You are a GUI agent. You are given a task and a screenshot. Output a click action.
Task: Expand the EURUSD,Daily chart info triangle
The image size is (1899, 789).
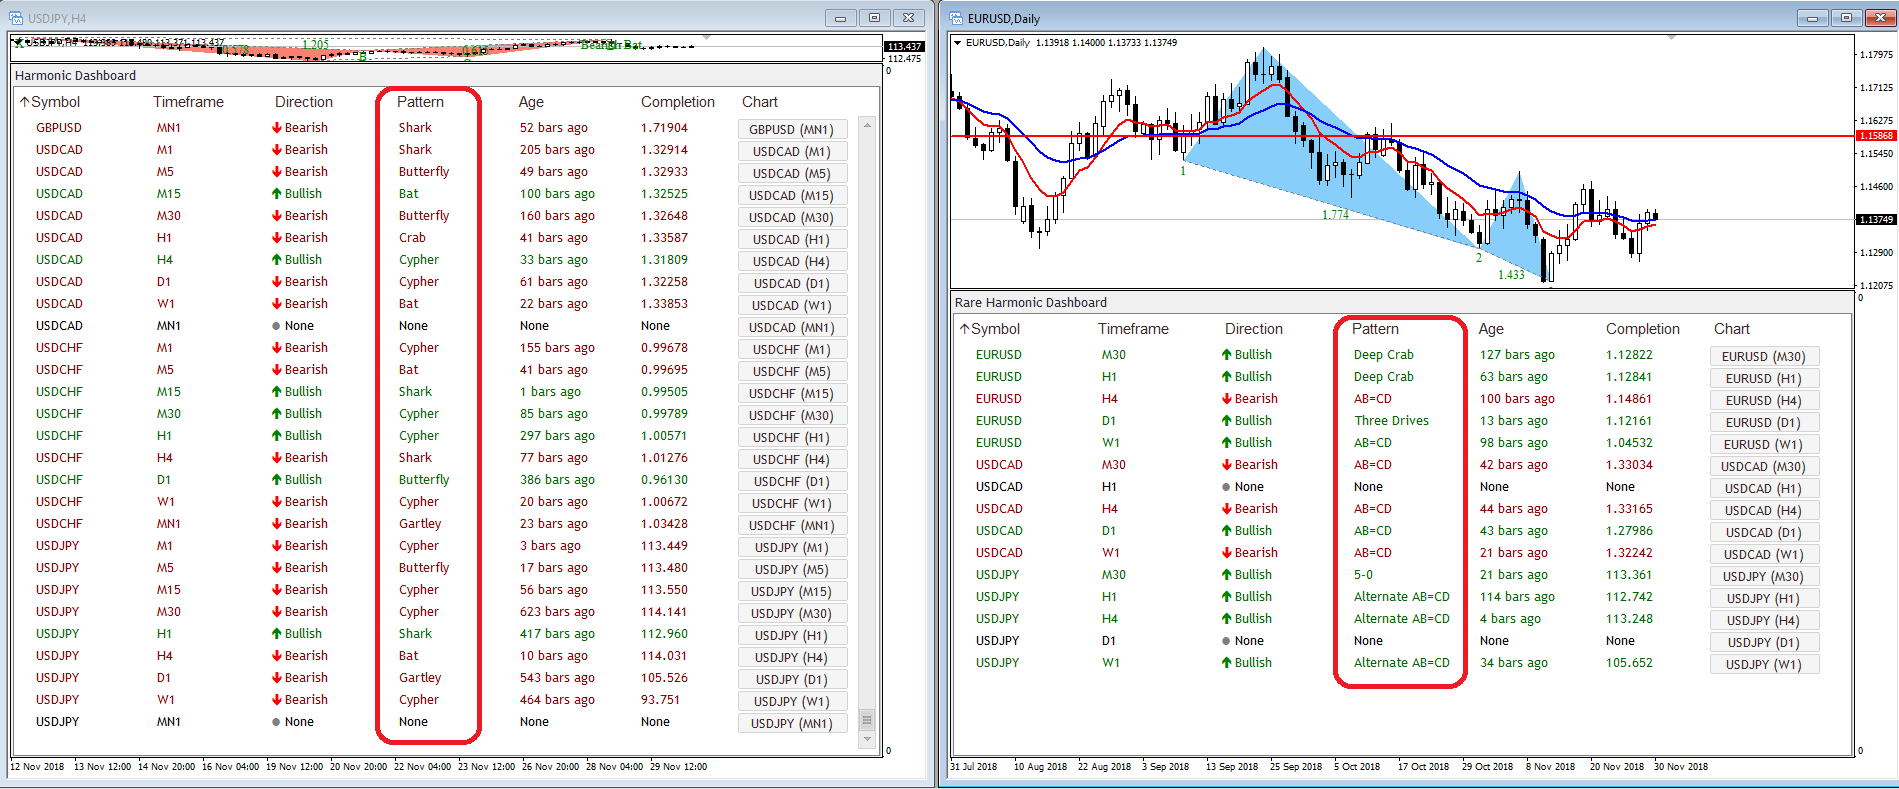[x=958, y=43]
